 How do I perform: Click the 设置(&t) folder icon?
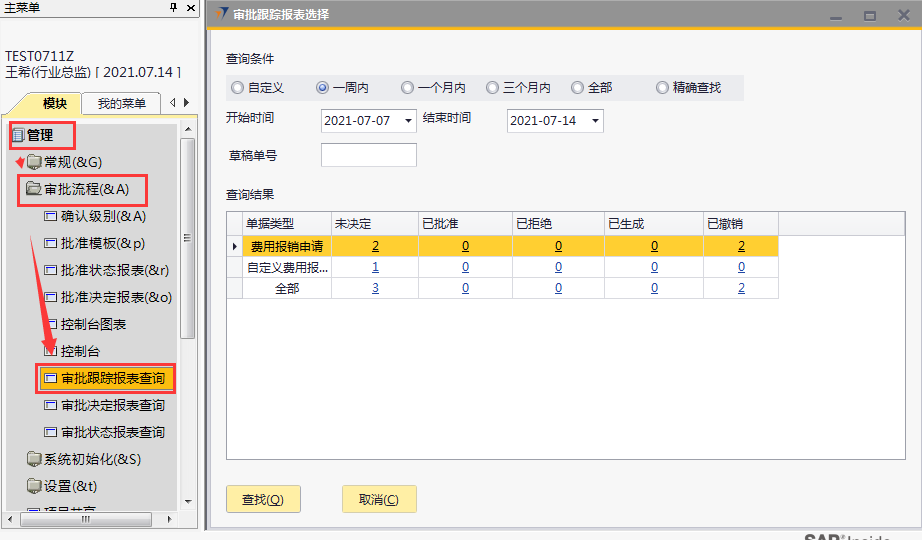point(35,487)
